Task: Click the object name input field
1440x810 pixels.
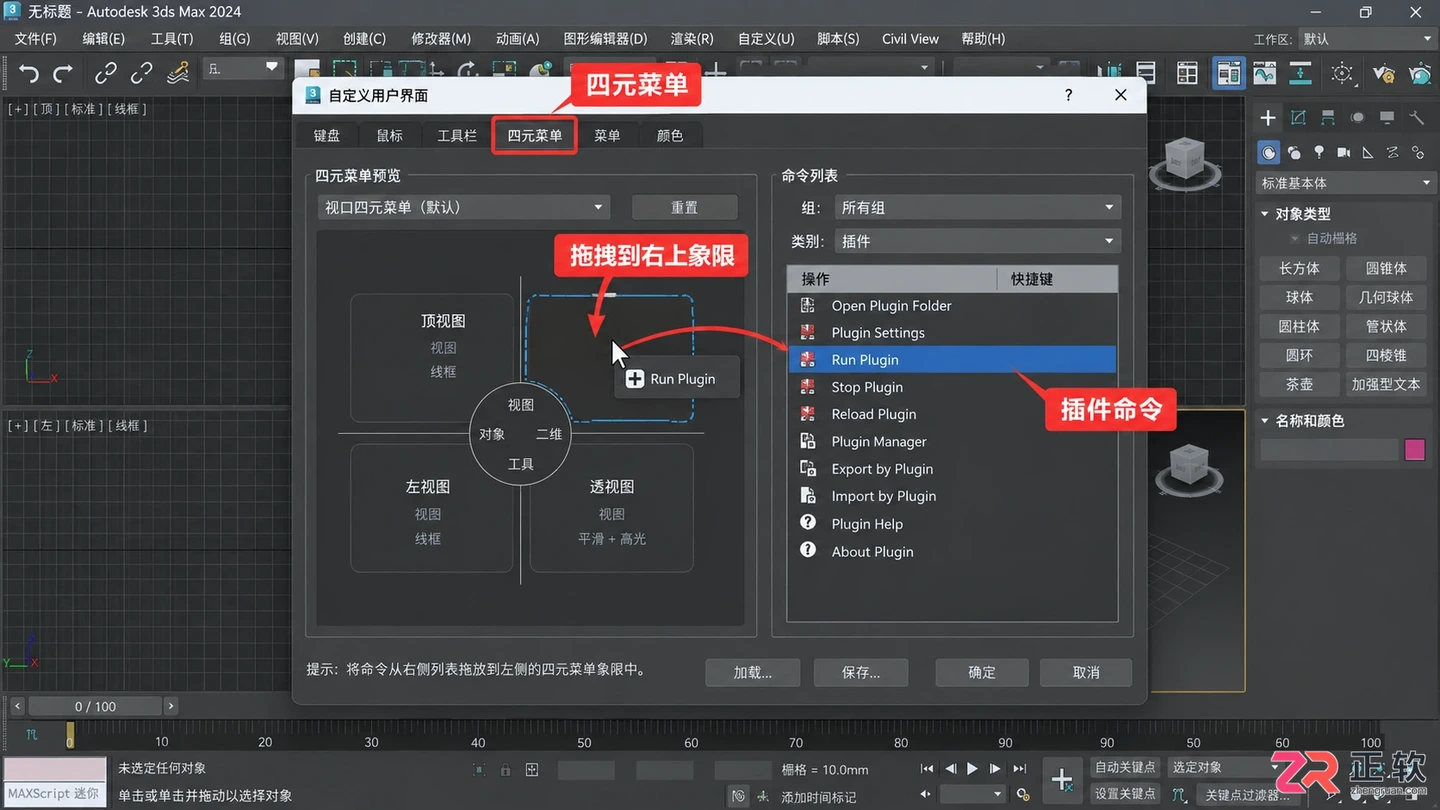Action: pyautogui.click(x=1329, y=450)
